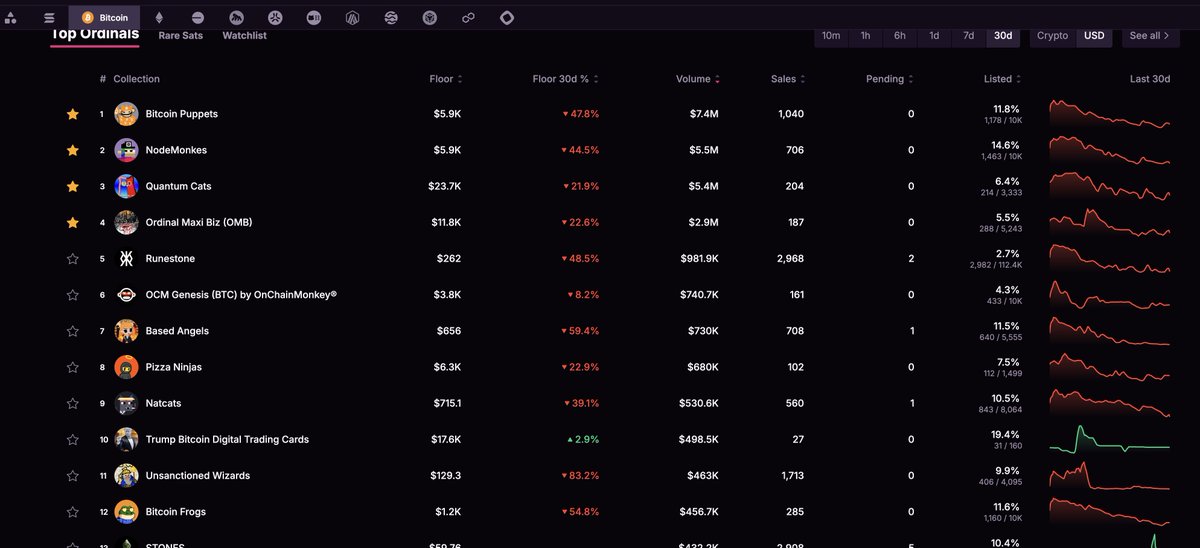
Task: Open the Runestone collection name
Action: 170,259
